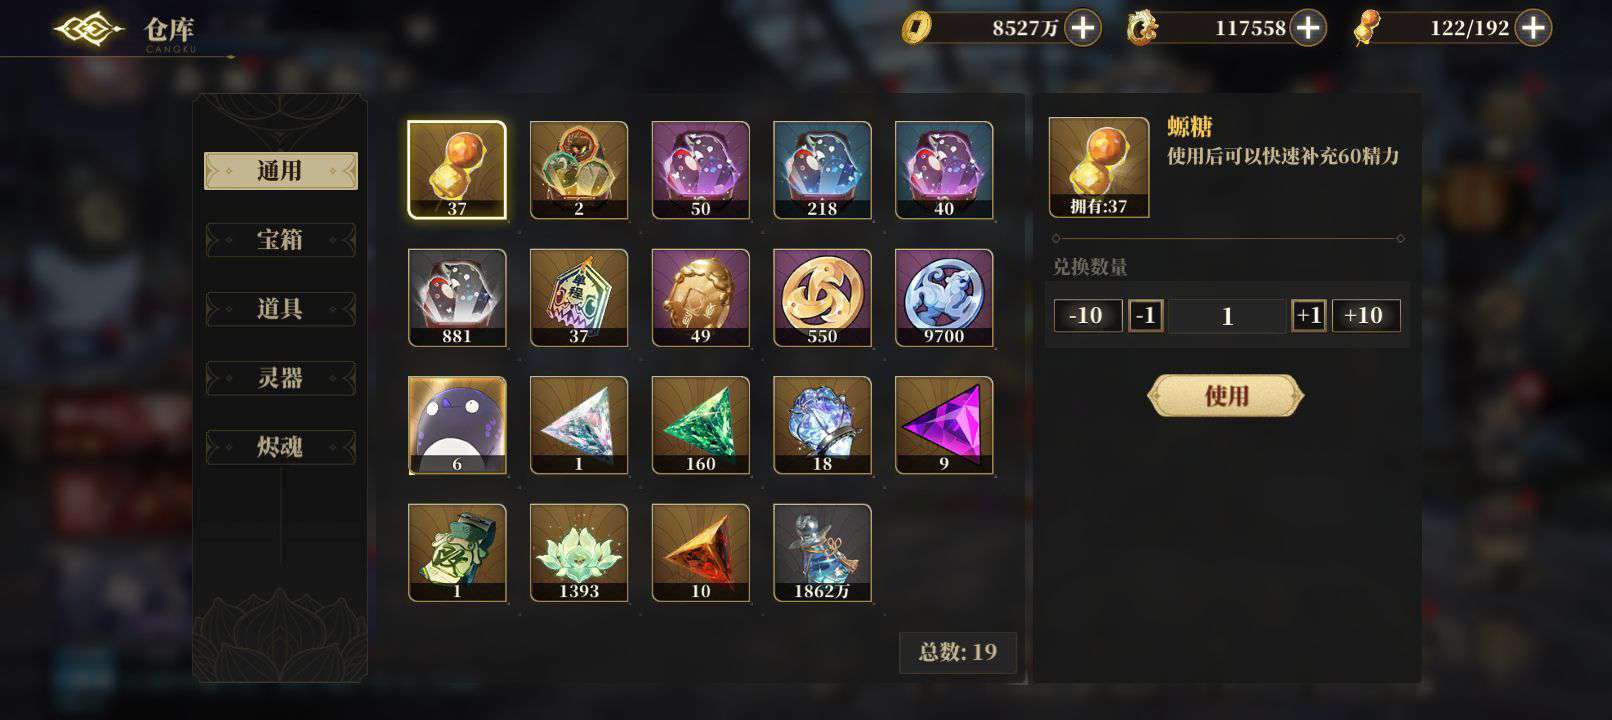Select the blue beast coin with 9700

tap(944, 298)
